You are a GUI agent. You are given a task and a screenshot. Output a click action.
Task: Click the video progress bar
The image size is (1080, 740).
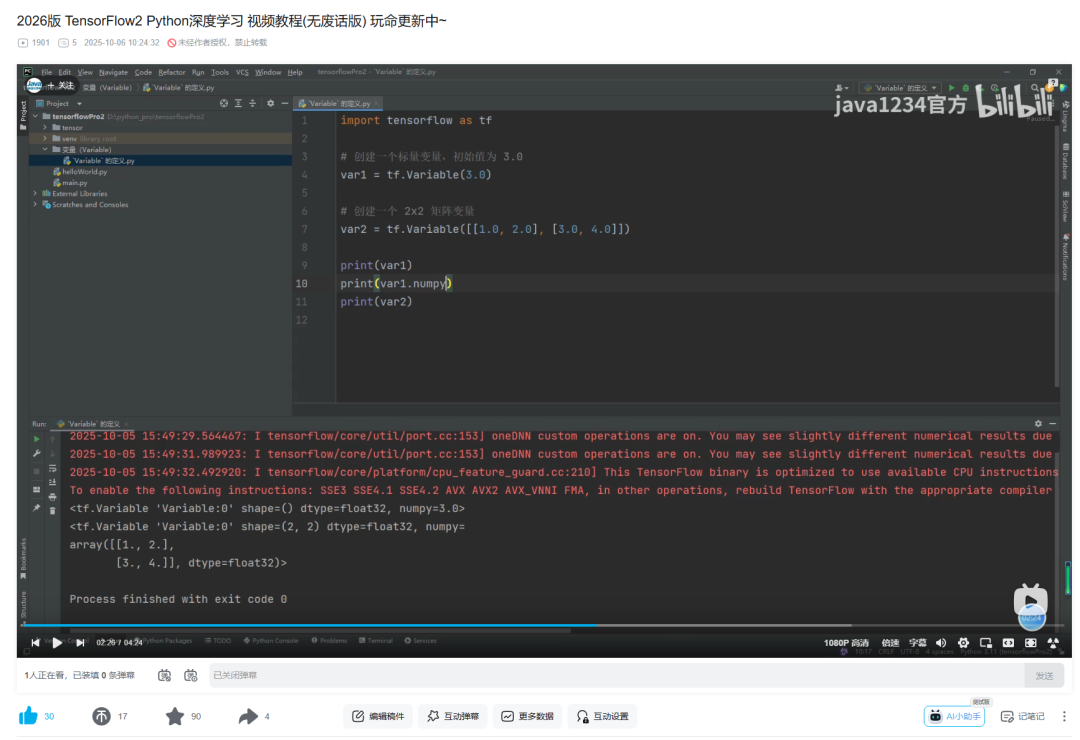tap(544, 625)
